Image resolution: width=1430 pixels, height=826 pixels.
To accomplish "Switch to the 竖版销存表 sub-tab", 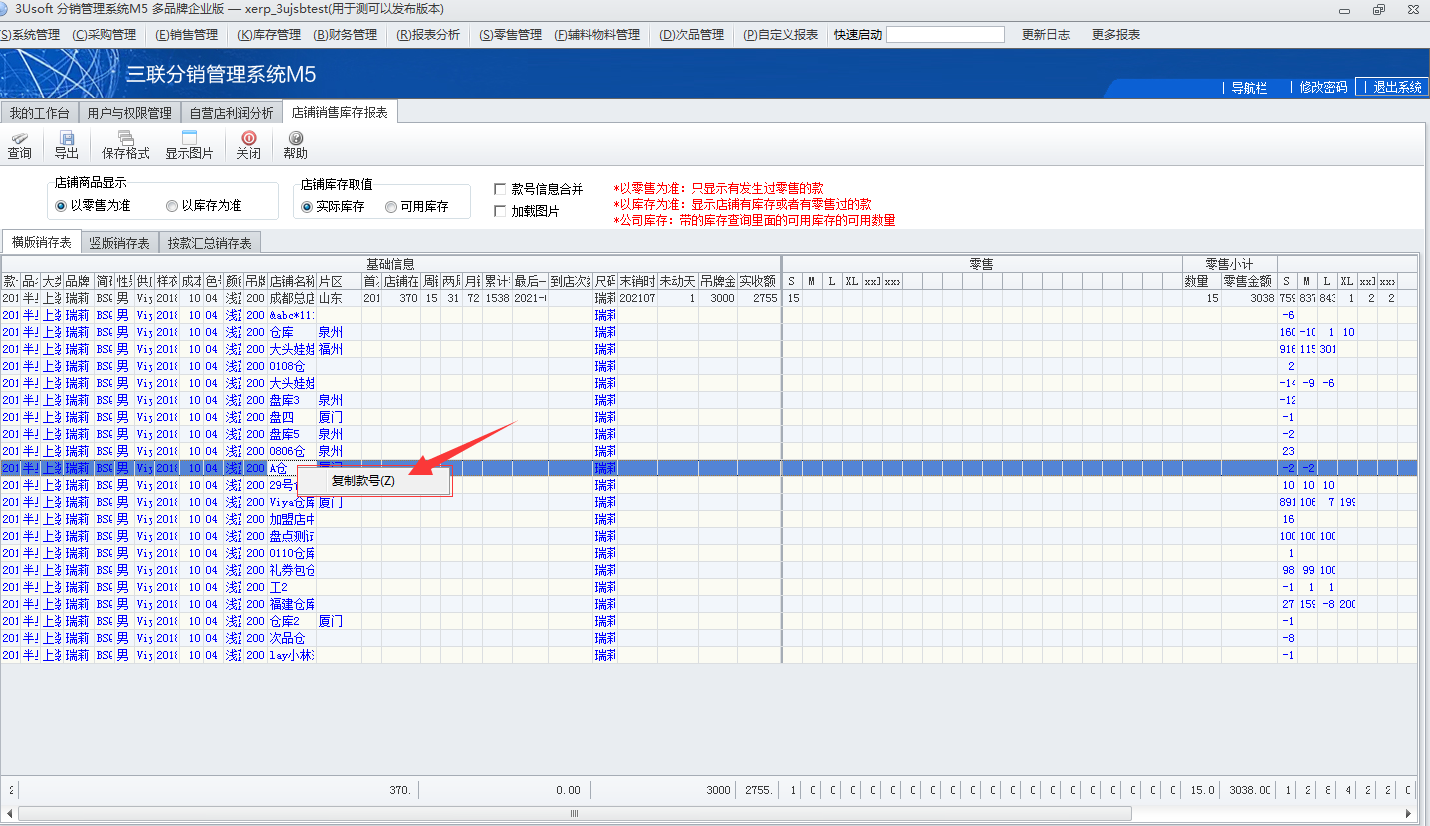I will [x=119, y=242].
